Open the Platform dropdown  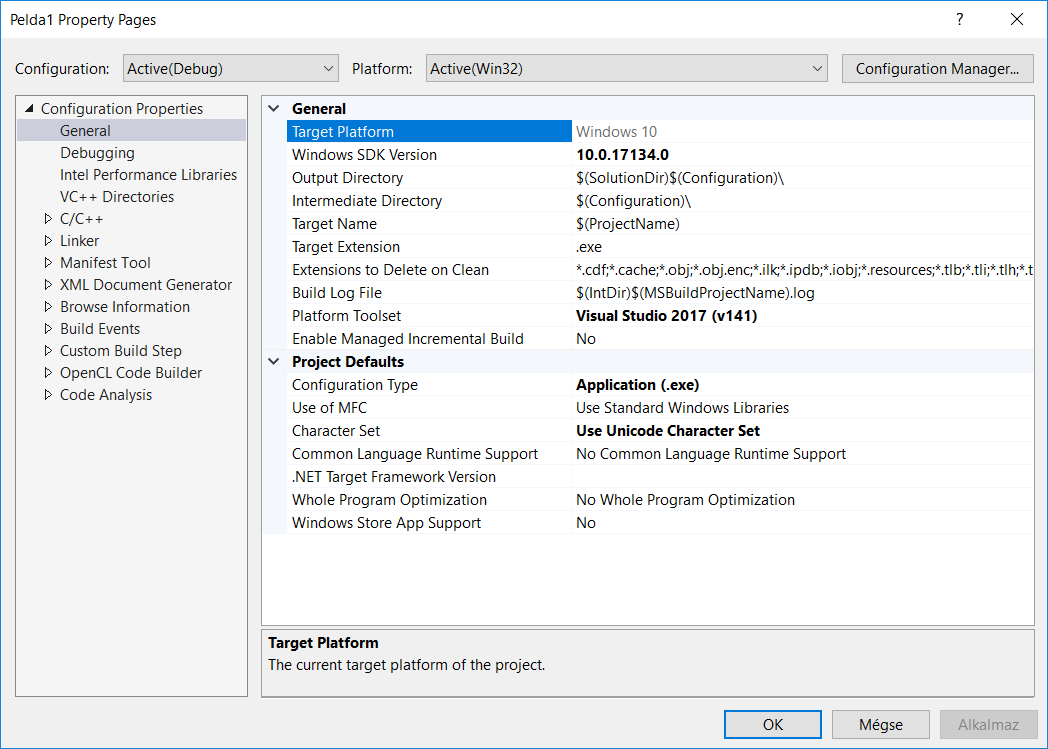[627, 69]
